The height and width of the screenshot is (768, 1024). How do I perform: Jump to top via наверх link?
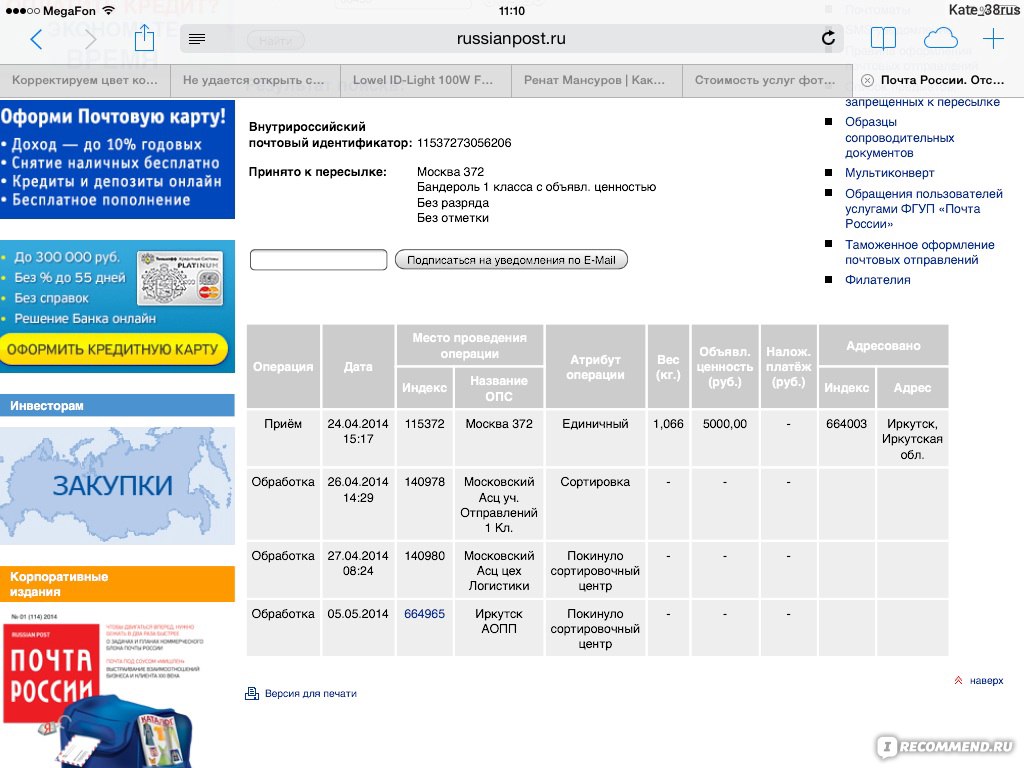point(985,680)
